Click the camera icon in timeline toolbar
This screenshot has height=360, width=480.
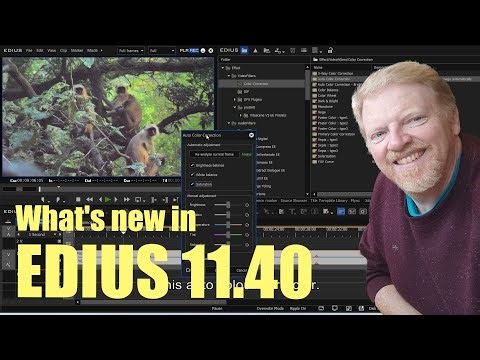(363, 211)
